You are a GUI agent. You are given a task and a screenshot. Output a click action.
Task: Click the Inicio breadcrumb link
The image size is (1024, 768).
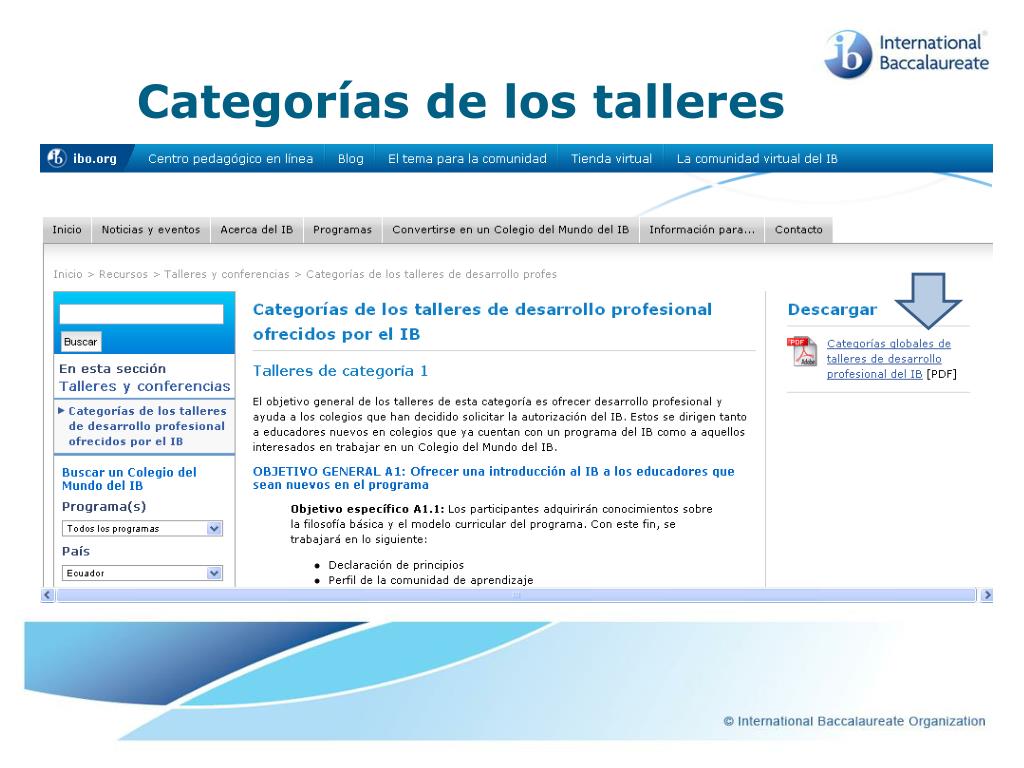pos(68,274)
